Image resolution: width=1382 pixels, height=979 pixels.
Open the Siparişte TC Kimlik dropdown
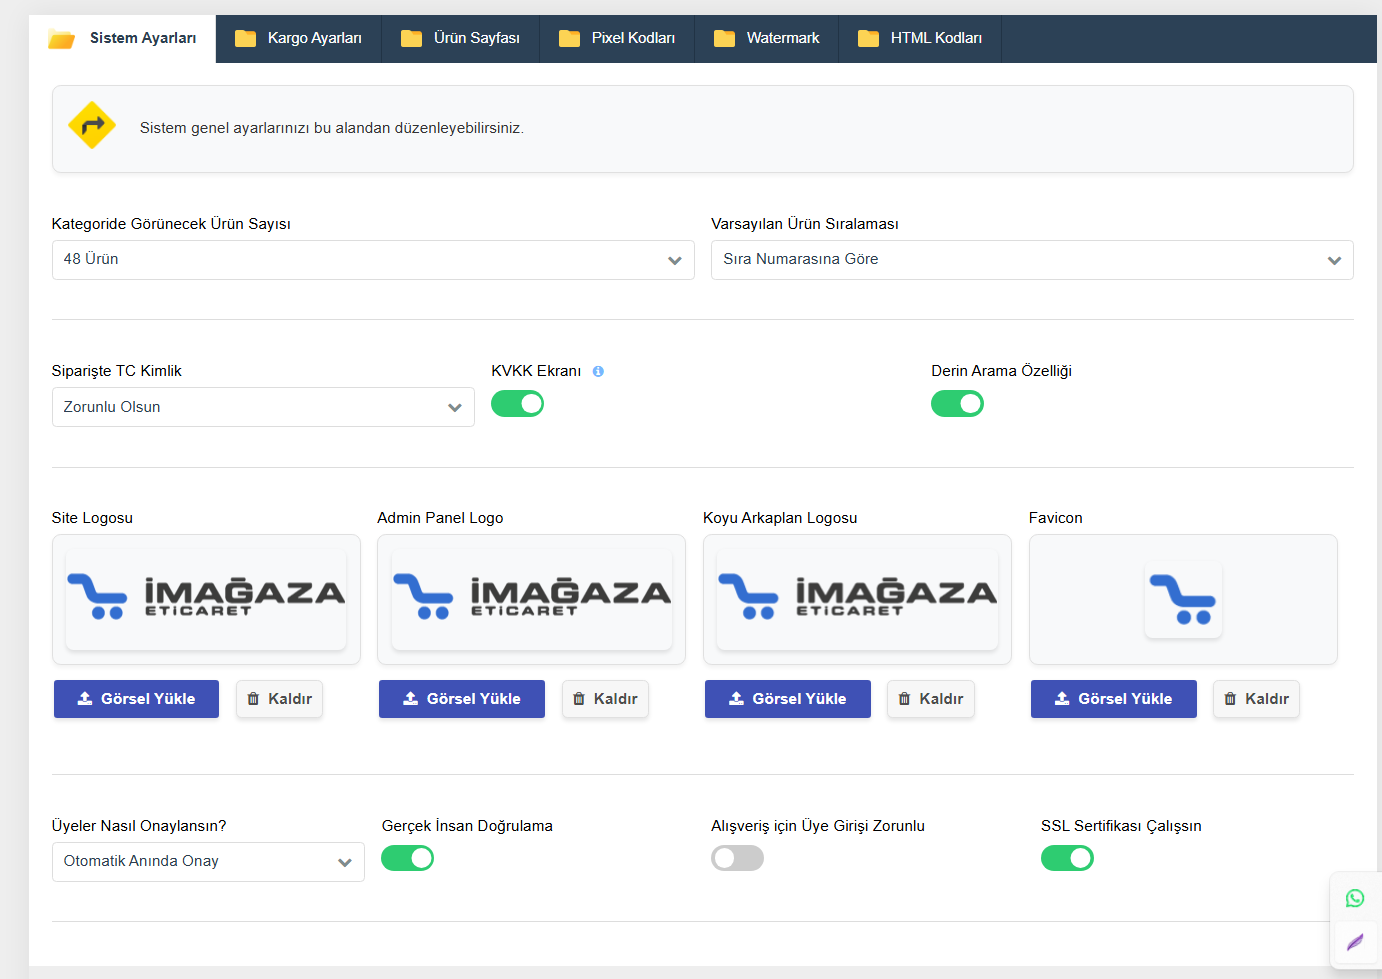(x=262, y=407)
